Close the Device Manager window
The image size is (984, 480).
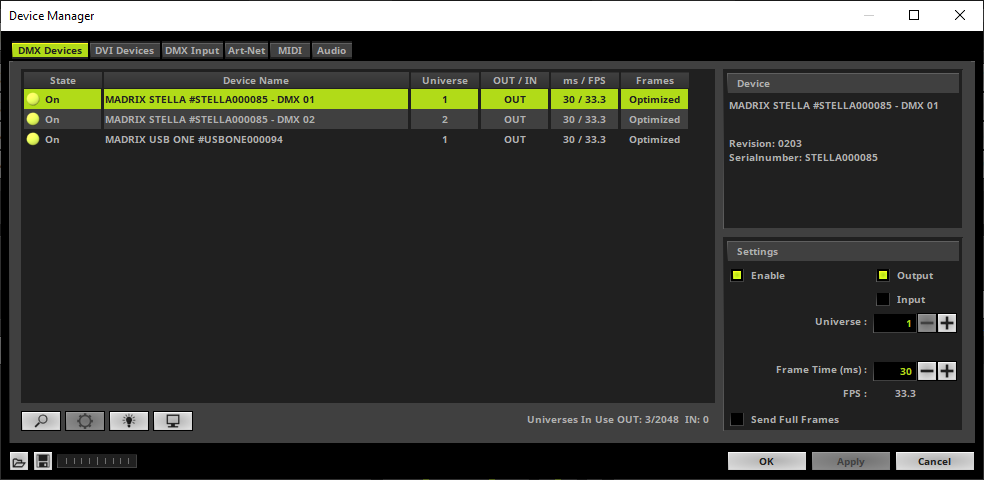point(960,15)
